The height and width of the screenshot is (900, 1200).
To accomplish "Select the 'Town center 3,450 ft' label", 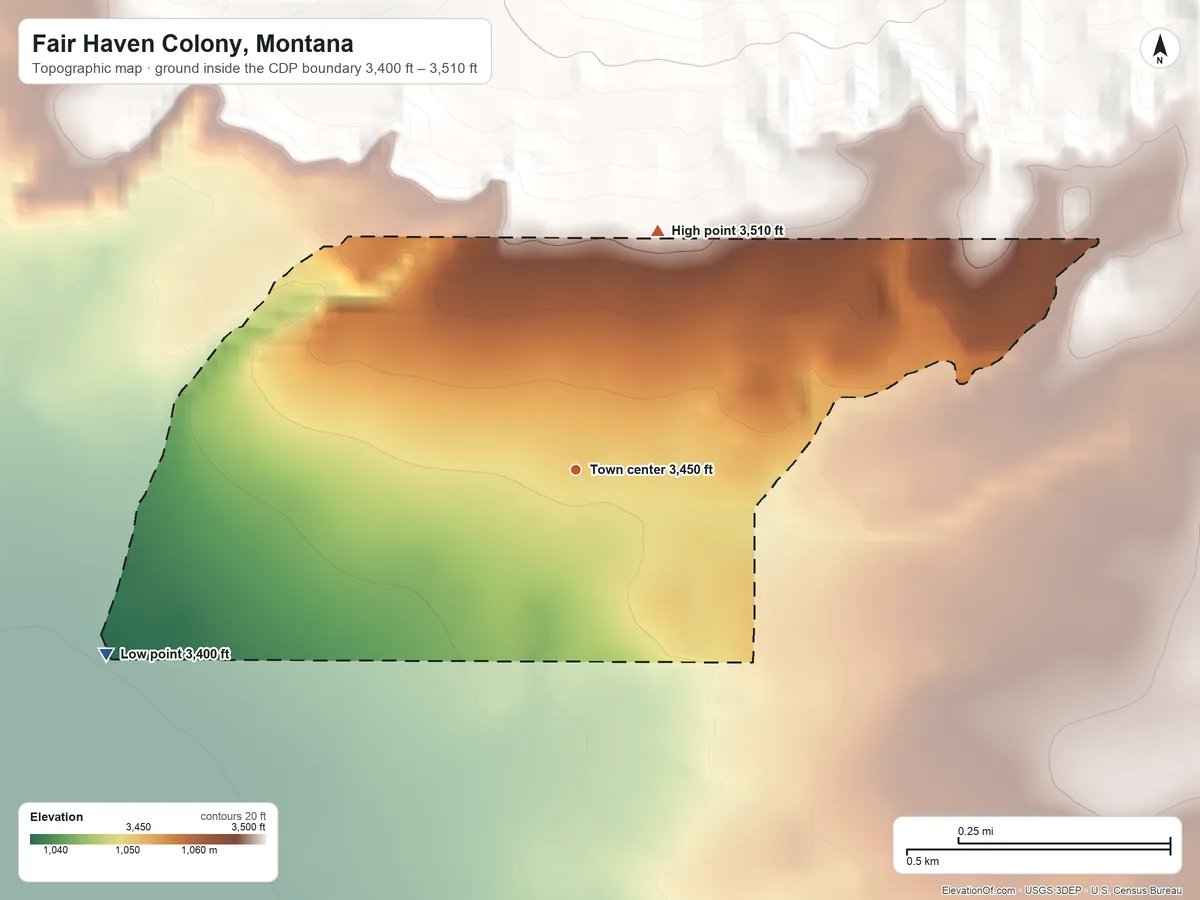I will click(651, 470).
